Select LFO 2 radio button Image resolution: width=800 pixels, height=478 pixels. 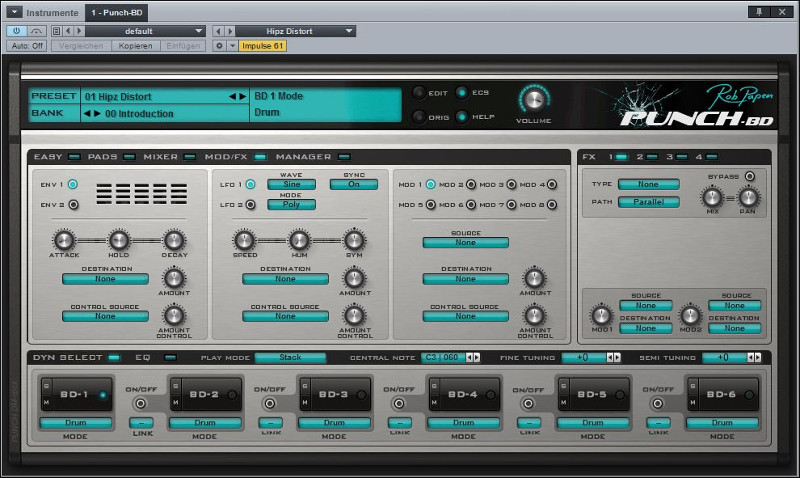[x=251, y=205]
